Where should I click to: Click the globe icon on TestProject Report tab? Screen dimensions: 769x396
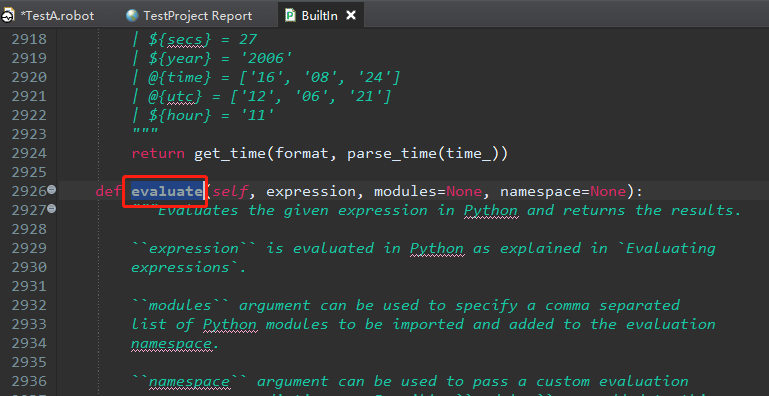[132, 16]
